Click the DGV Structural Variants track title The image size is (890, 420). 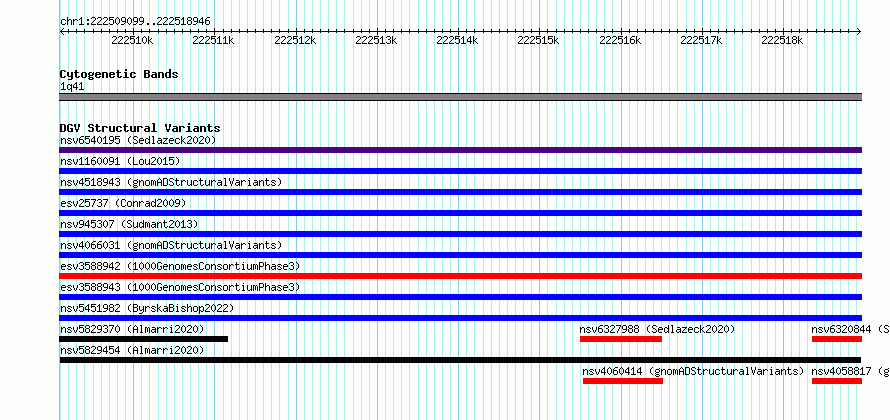pyautogui.click(x=140, y=128)
